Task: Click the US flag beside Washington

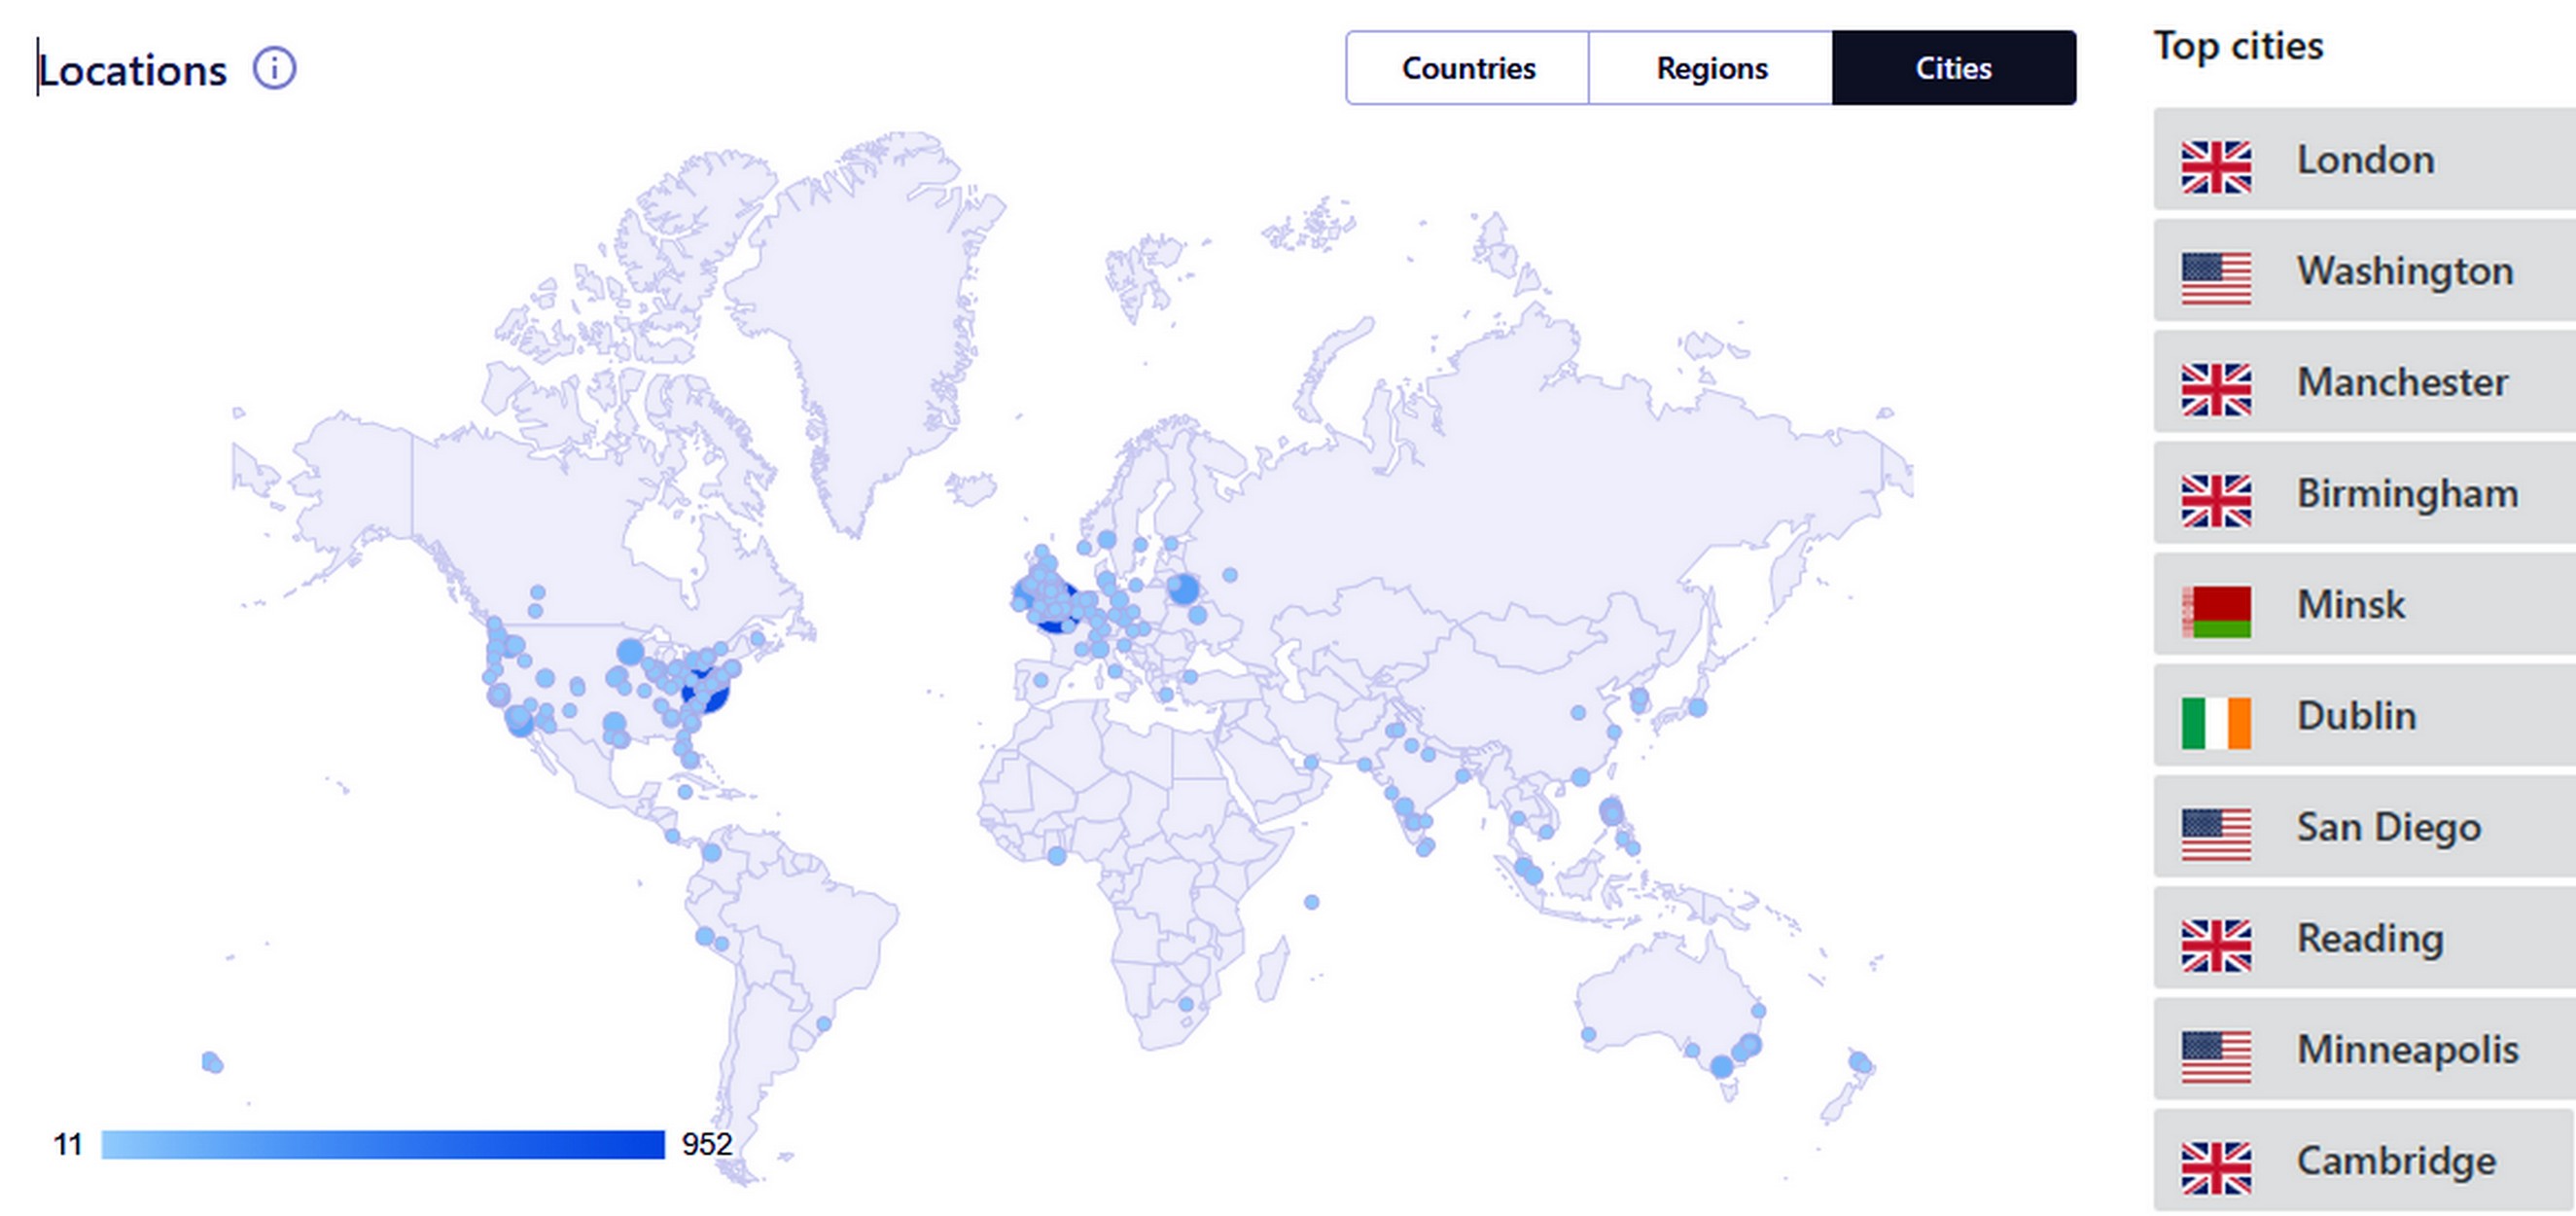Action: click(x=2215, y=277)
